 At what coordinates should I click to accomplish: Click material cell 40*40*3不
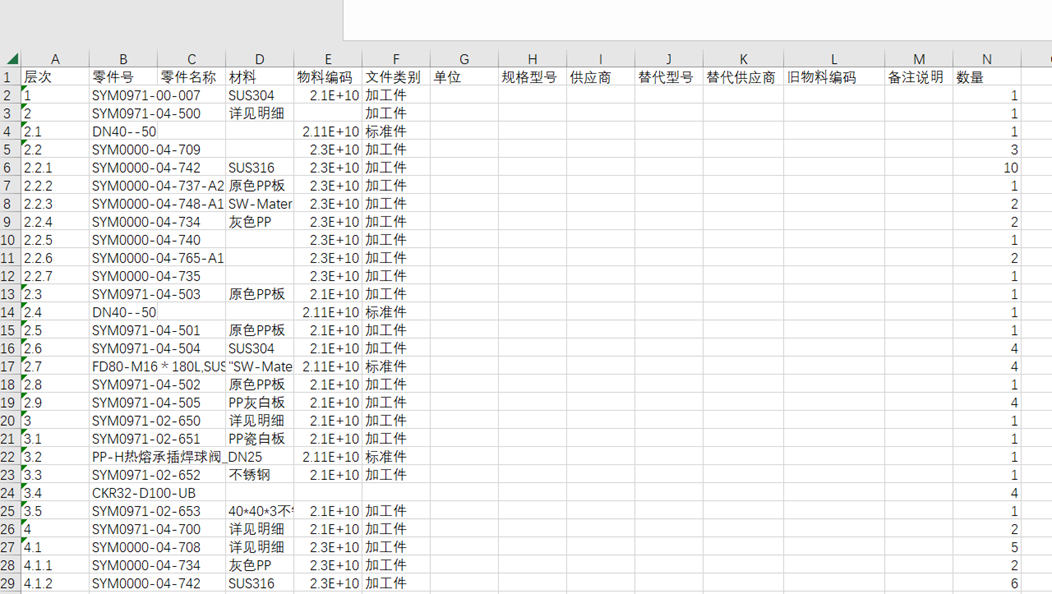click(260, 511)
